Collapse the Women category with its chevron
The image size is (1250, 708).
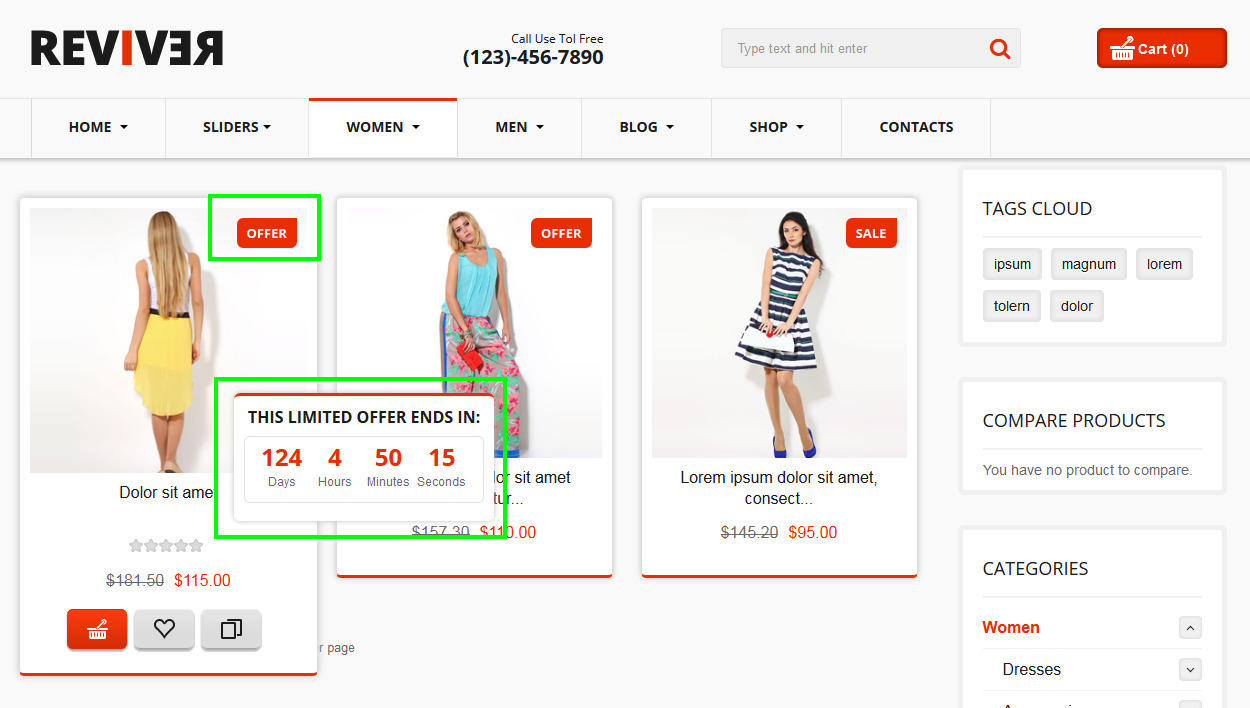[1190, 628]
